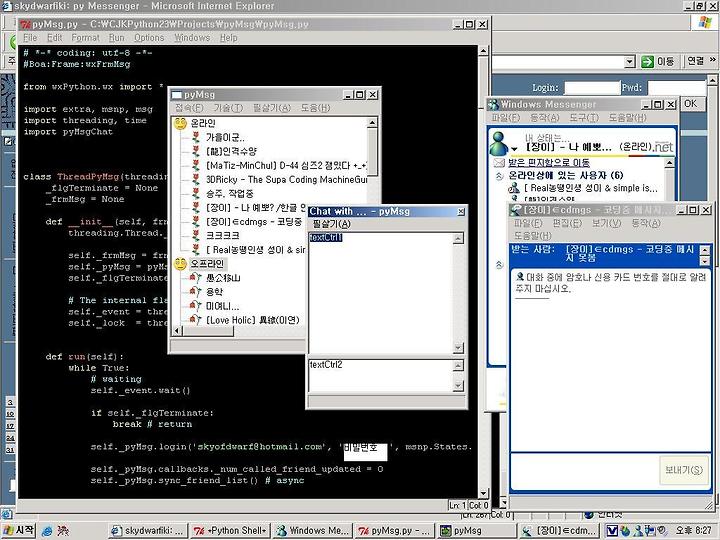Viewport: 720px width, 540px height.
Task: Open the 접속(F) menu in pyMsg
Action: pyautogui.click(x=189, y=108)
